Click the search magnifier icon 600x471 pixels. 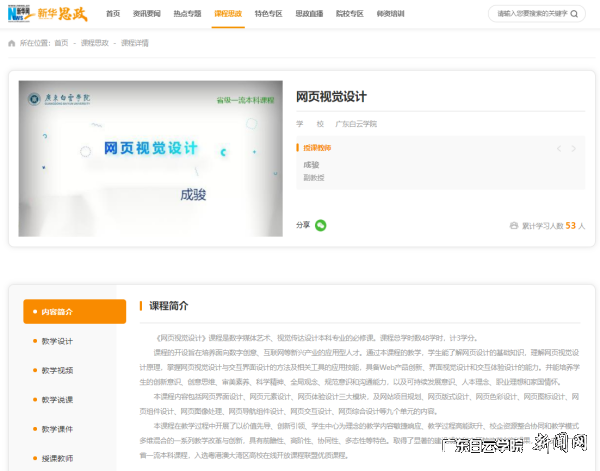click(575, 14)
